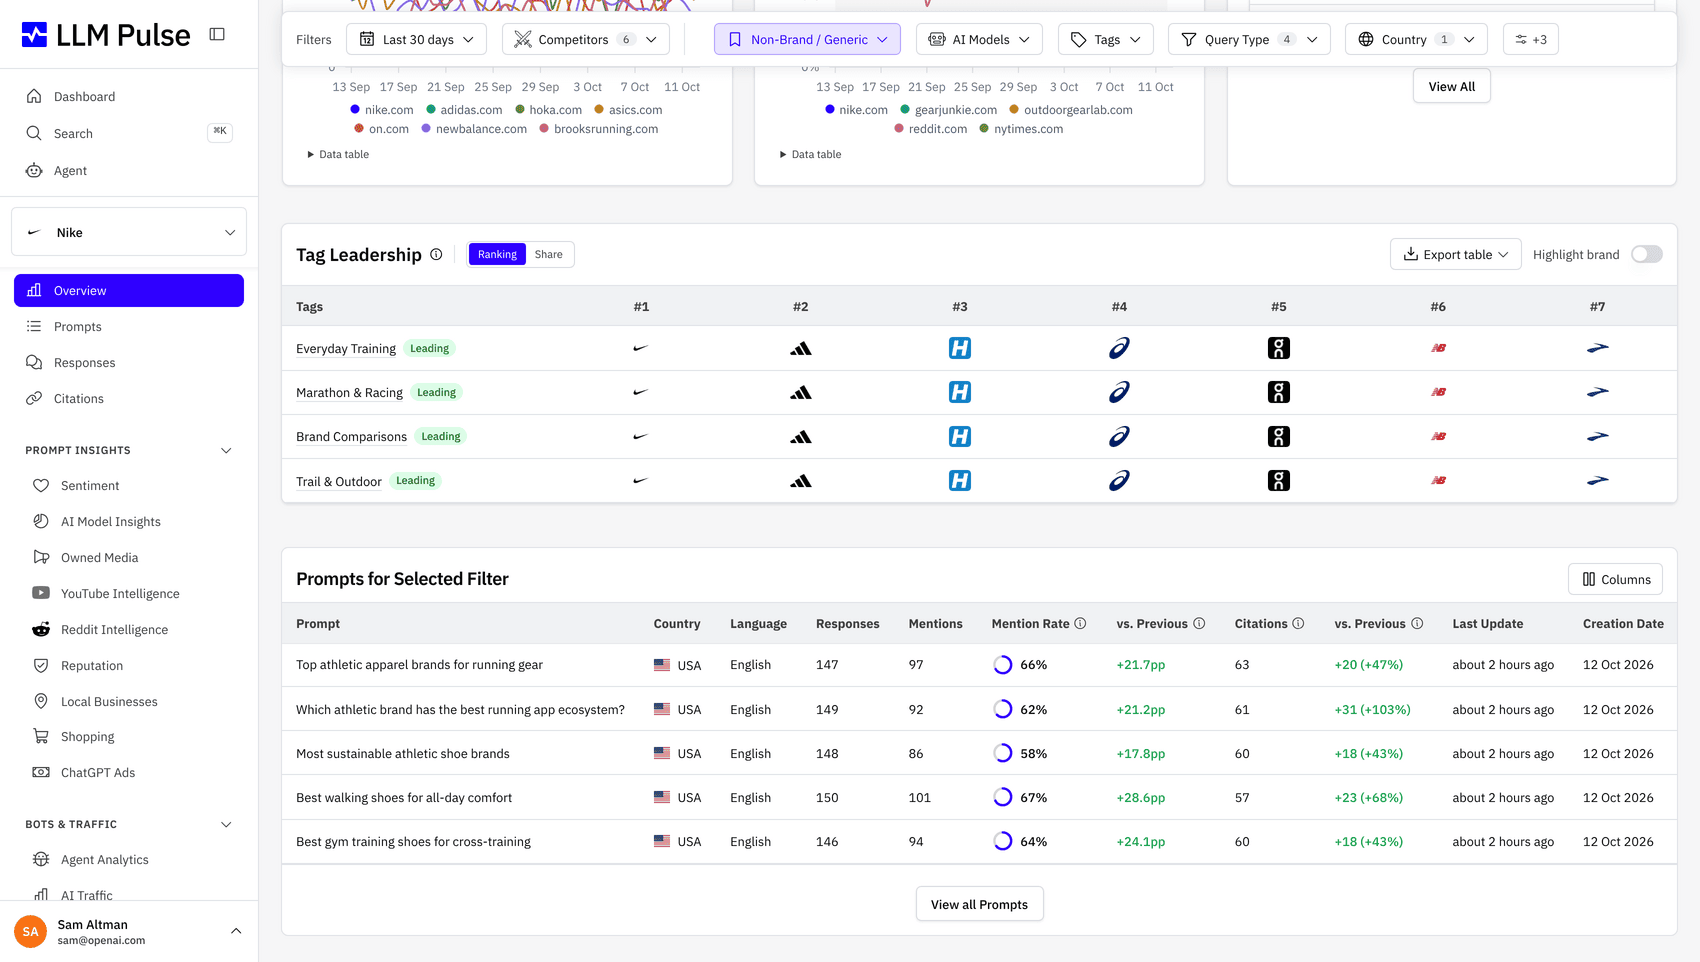Expand nike.com chart Data table
1700x962 pixels.
pos(338,155)
